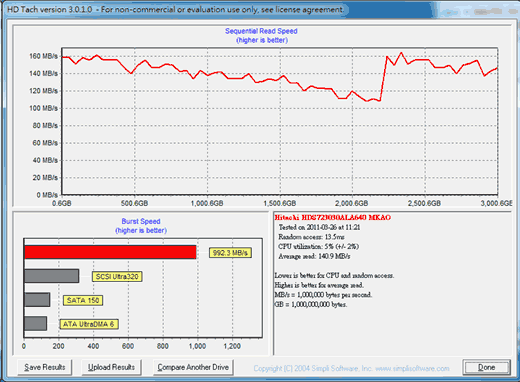The height and width of the screenshot is (382, 520).
Task: Click the gray ATA UltraDMA bar
Action: (x=35, y=323)
